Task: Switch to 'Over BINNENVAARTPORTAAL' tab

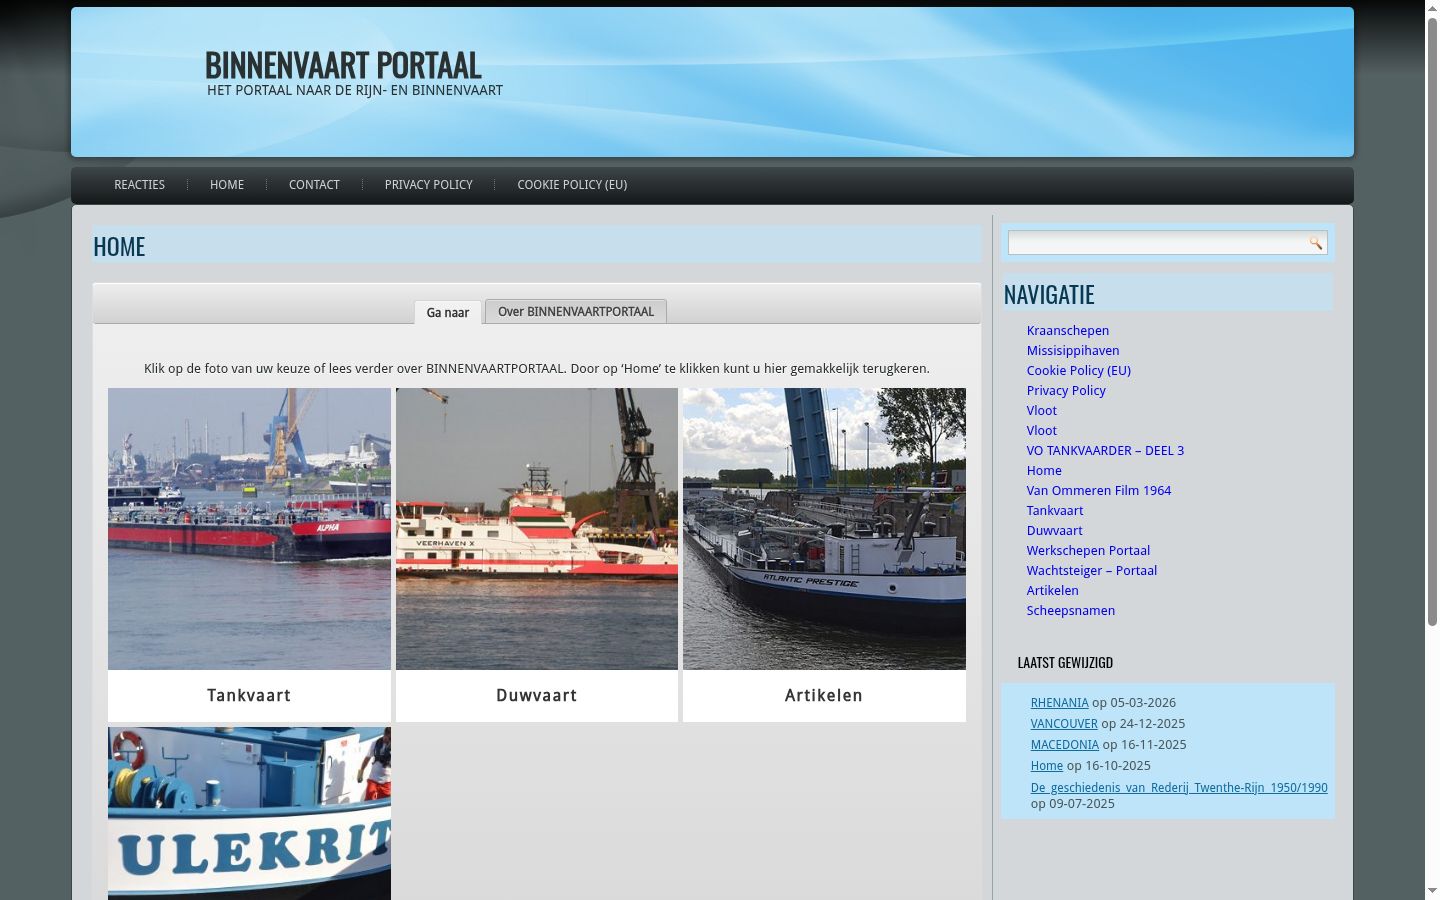Action: (x=576, y=311)
